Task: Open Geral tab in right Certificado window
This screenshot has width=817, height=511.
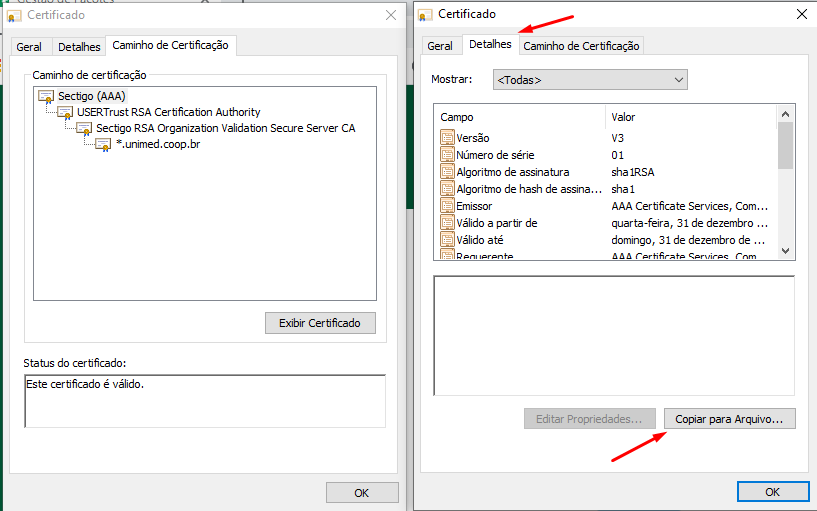Action: click(x=440, y=46)
